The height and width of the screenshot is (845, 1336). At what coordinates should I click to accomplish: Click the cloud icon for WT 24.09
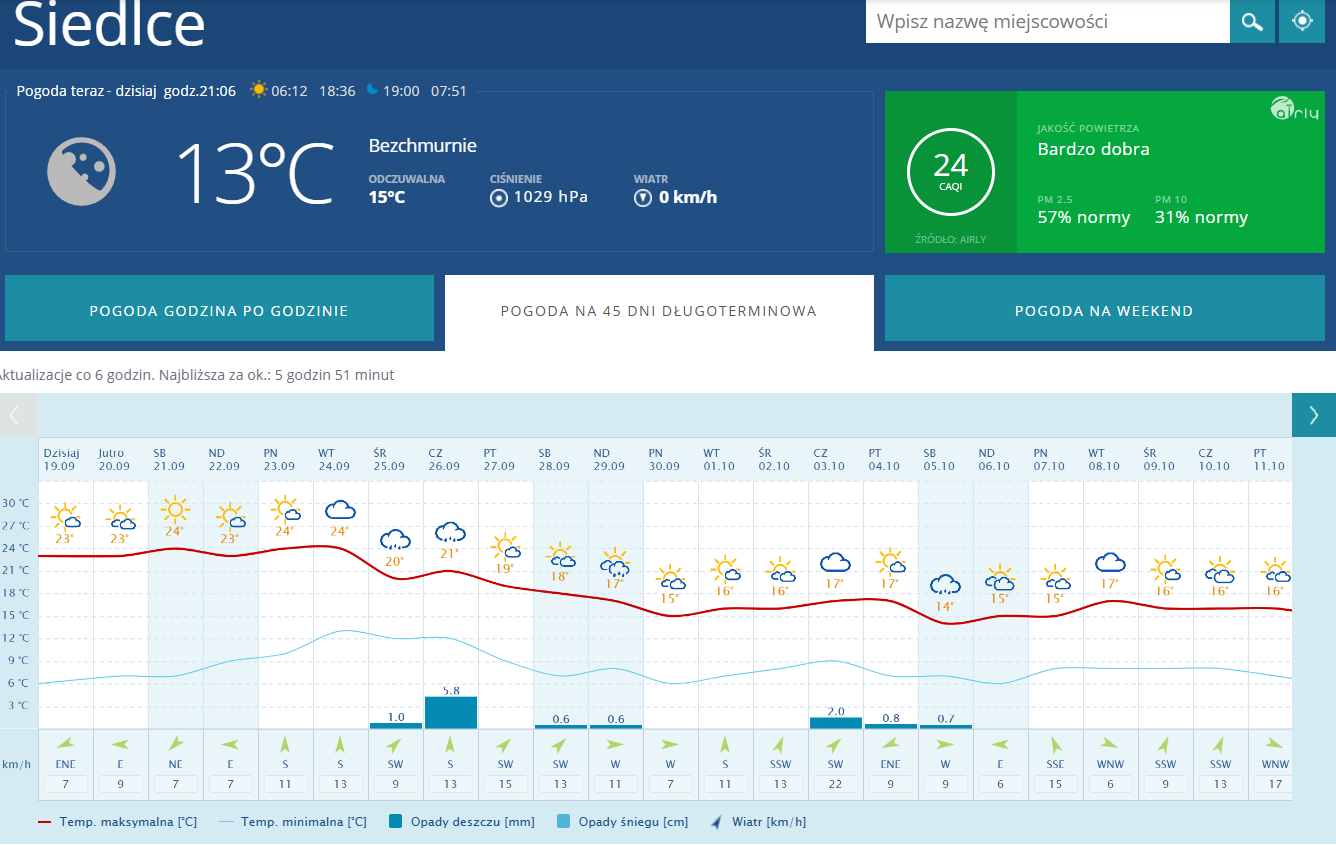tap(341, 510)
